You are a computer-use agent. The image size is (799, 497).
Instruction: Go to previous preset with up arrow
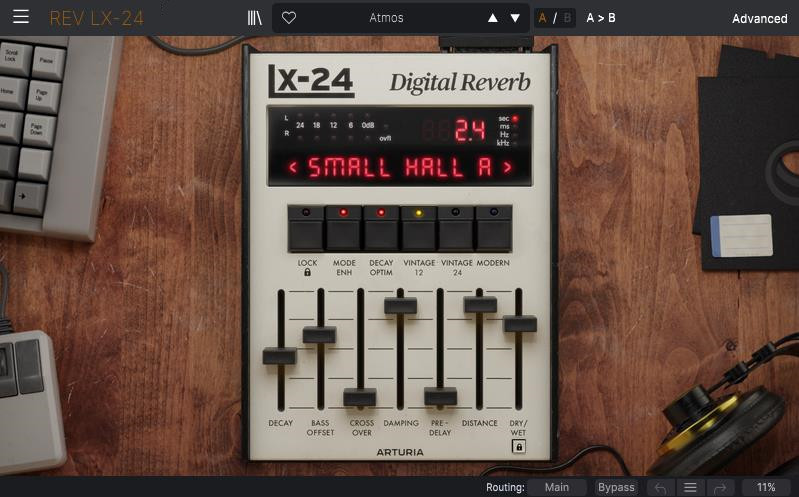pyautogui.click(x=493, y=18)
